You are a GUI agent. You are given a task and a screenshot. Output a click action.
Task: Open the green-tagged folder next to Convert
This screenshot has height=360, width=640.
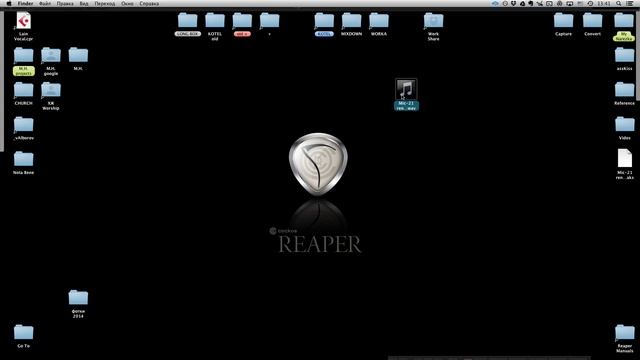(x=624, y=20)
